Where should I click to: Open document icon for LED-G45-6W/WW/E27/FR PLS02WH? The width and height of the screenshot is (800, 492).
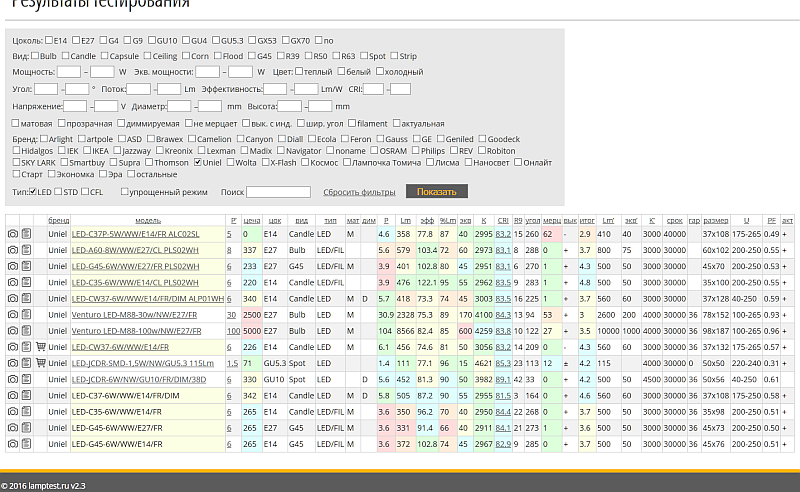point(26,266)
